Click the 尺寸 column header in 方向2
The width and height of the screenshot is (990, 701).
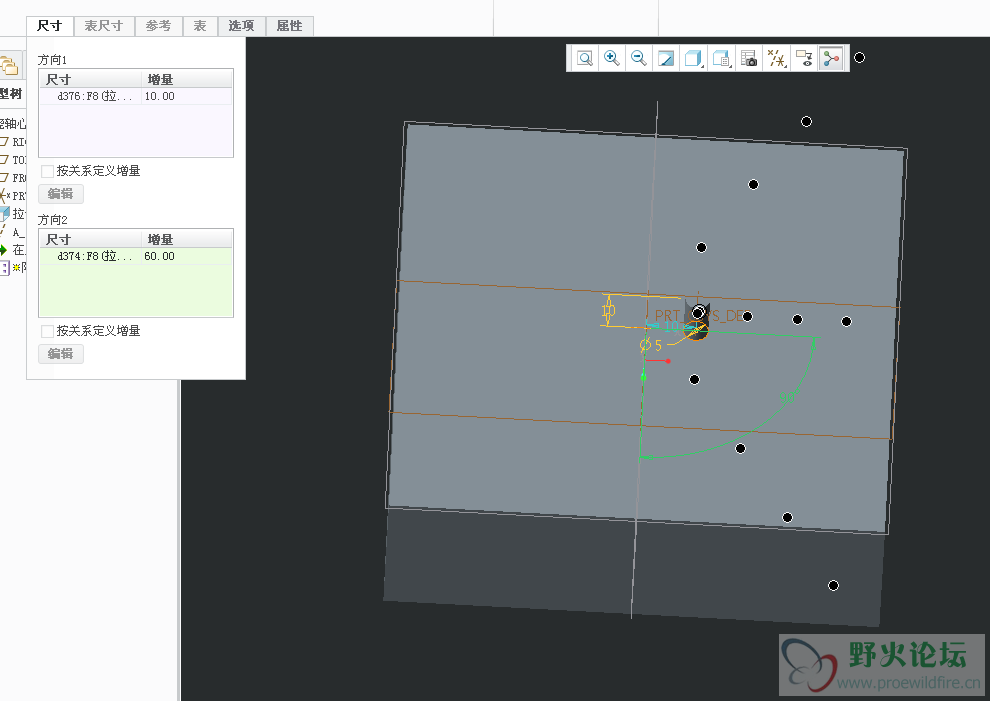[x=90, y=239]
